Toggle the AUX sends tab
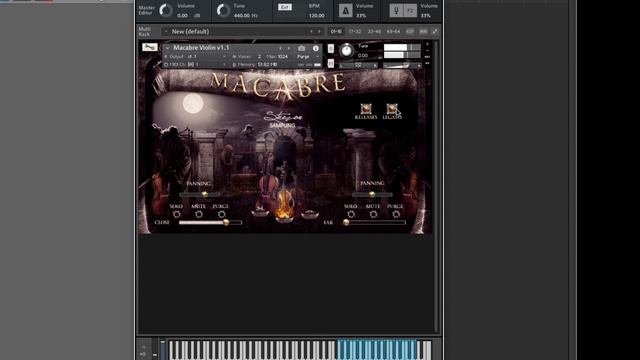The height and width of the screenshot is (360, 640). point(423,31)
